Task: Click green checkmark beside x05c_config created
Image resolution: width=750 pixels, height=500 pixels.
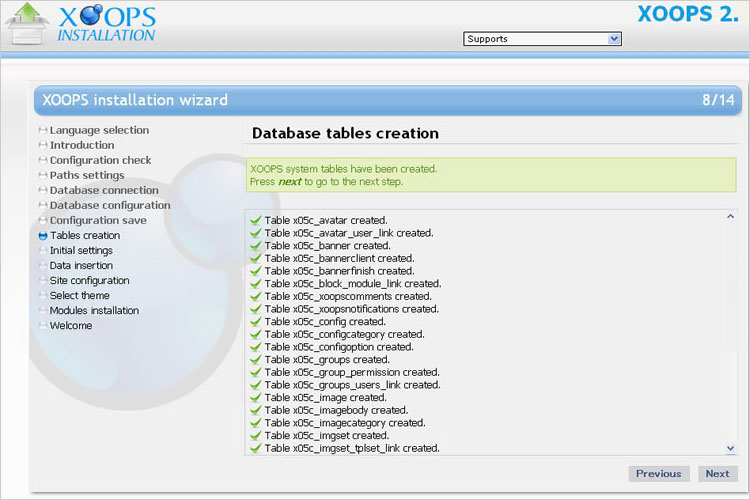Action: click(256, 322)
